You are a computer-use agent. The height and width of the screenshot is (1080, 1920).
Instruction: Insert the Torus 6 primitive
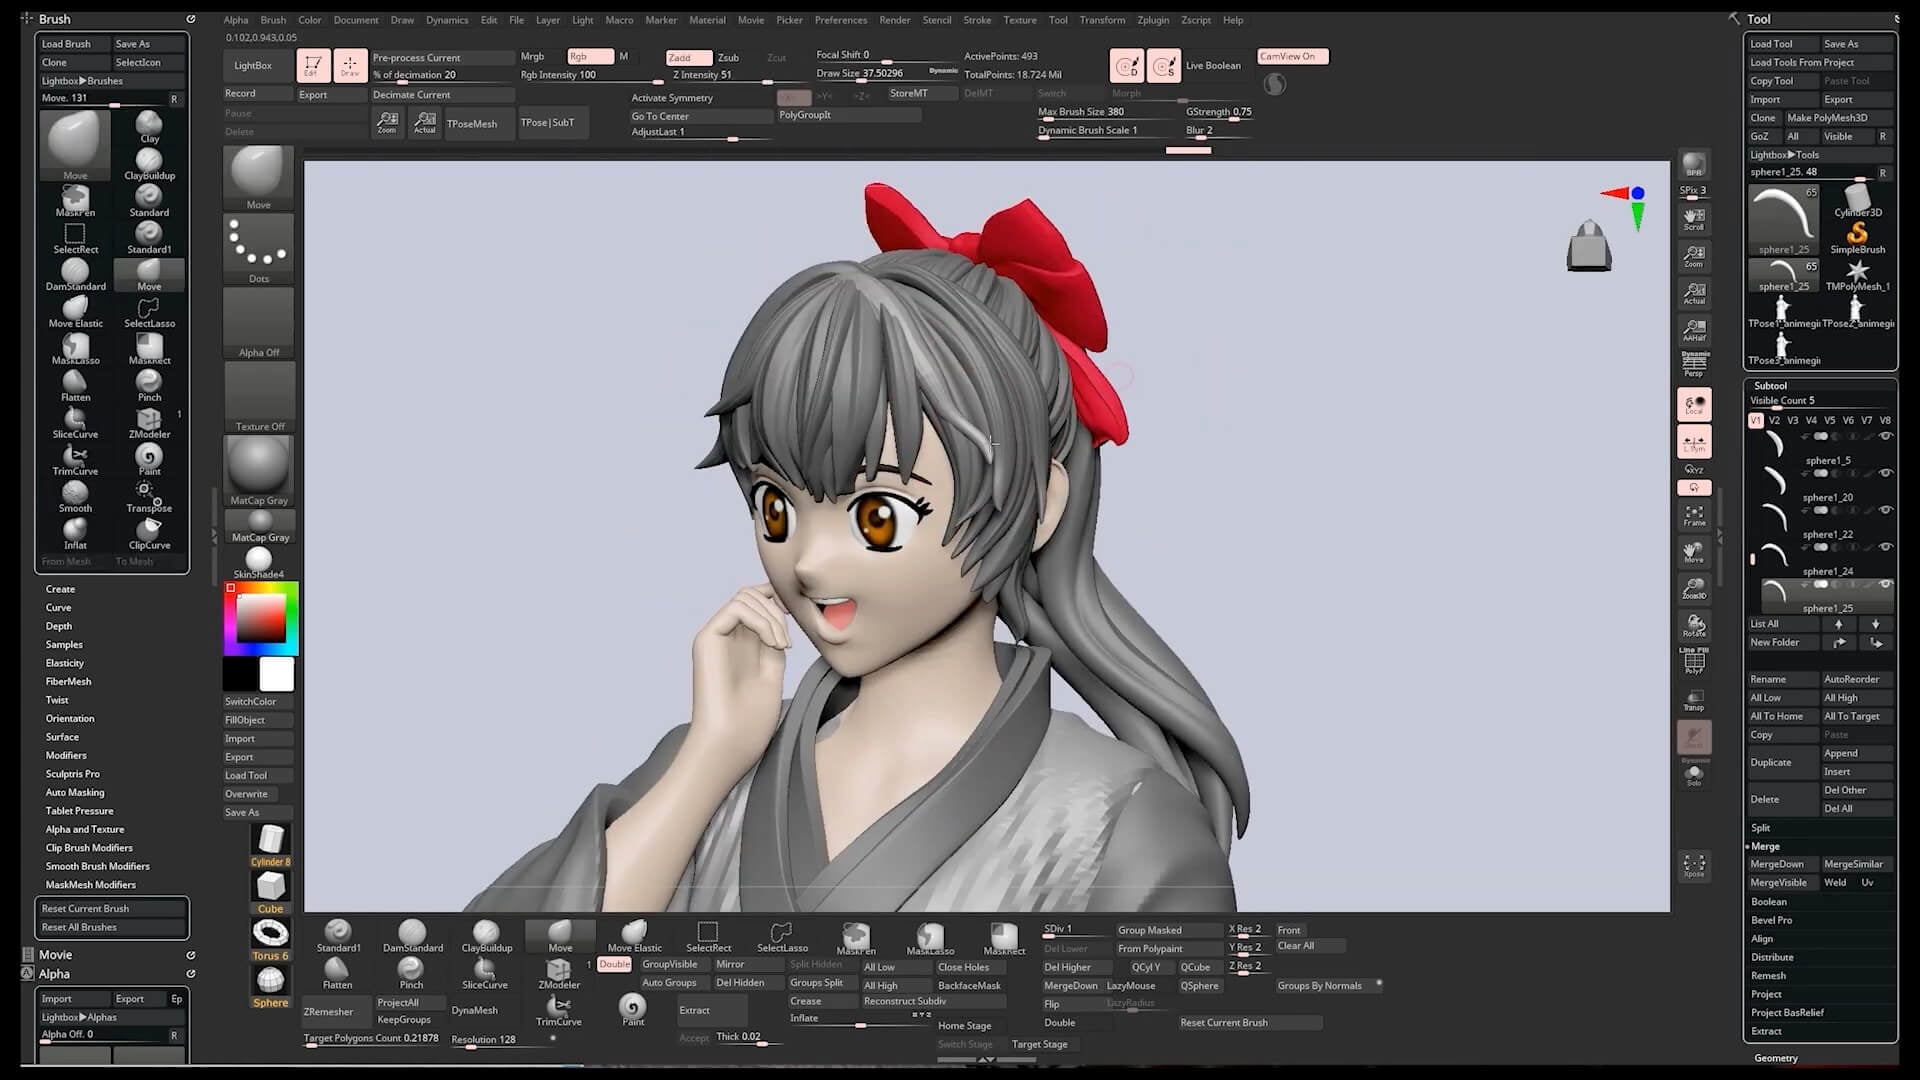pos(270,940)
